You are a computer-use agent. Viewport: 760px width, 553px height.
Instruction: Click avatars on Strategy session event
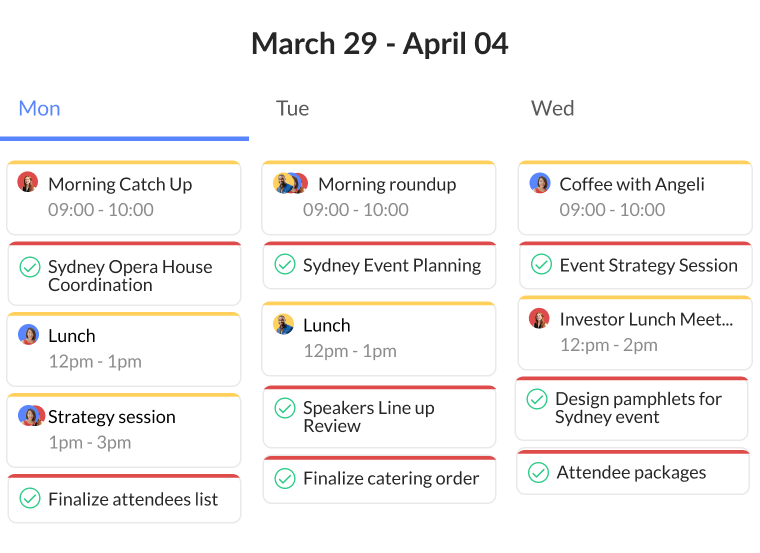tap(32, 415)
